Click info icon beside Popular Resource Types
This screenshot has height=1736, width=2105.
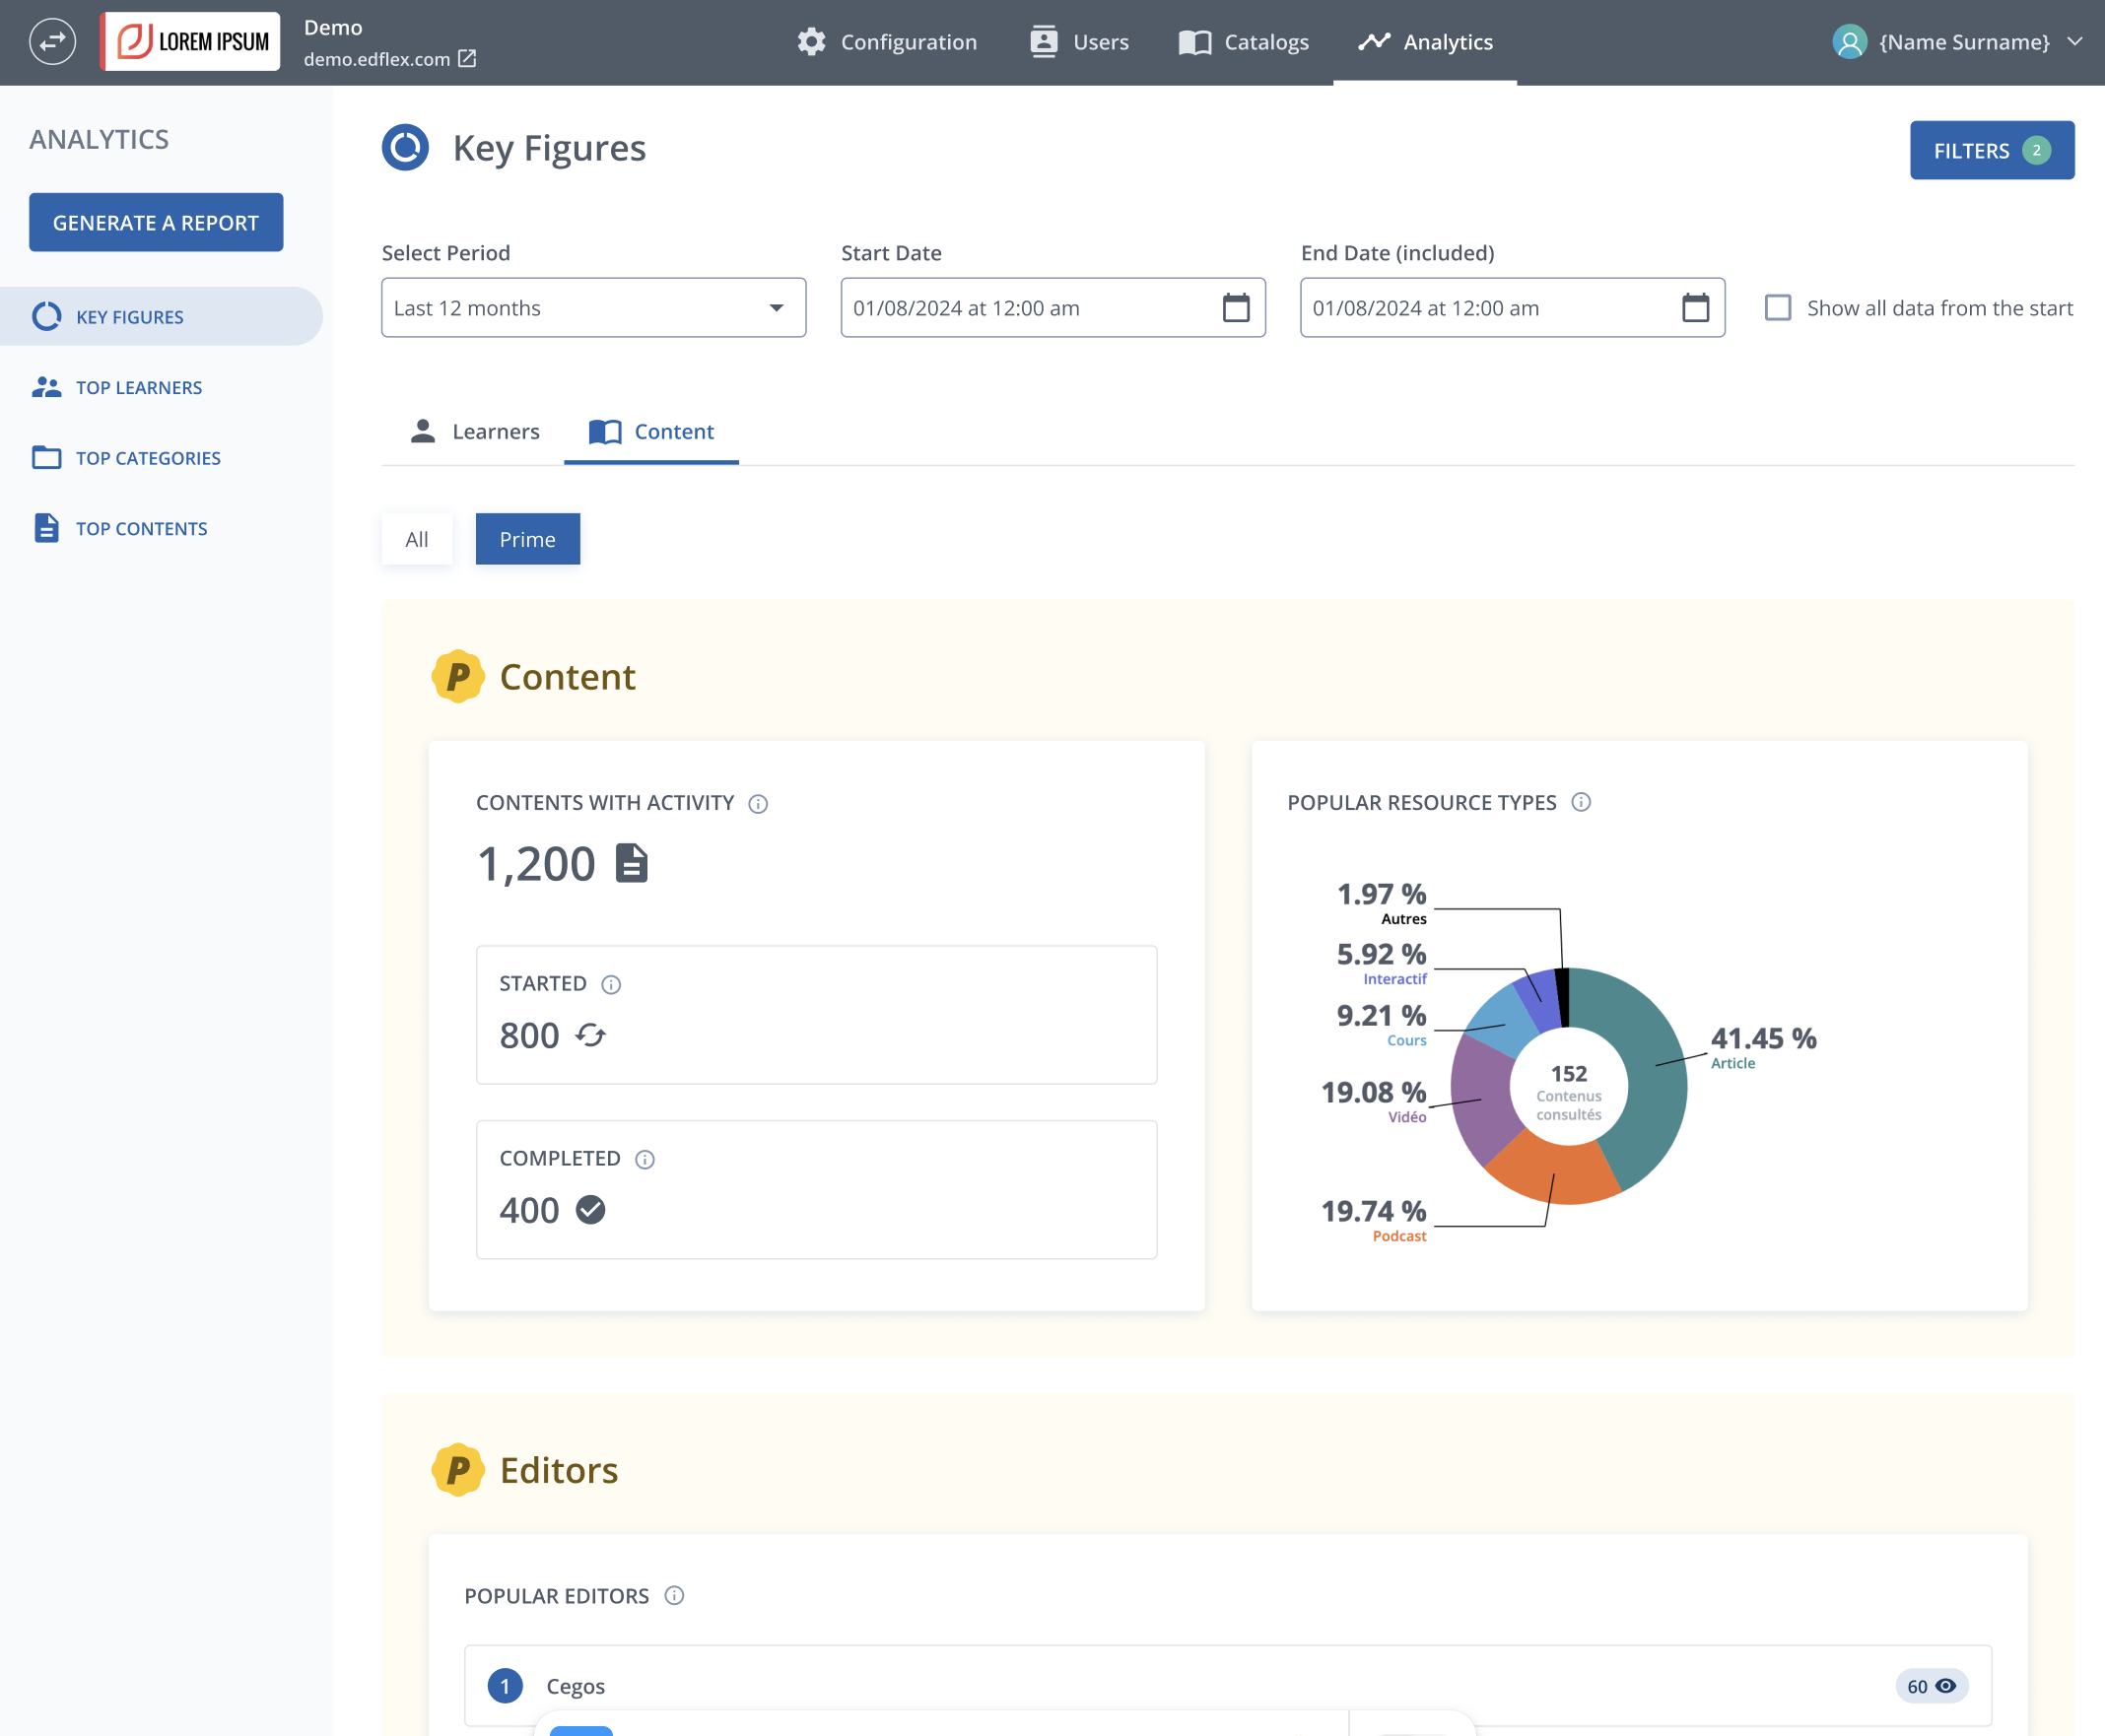point(1581,802)
